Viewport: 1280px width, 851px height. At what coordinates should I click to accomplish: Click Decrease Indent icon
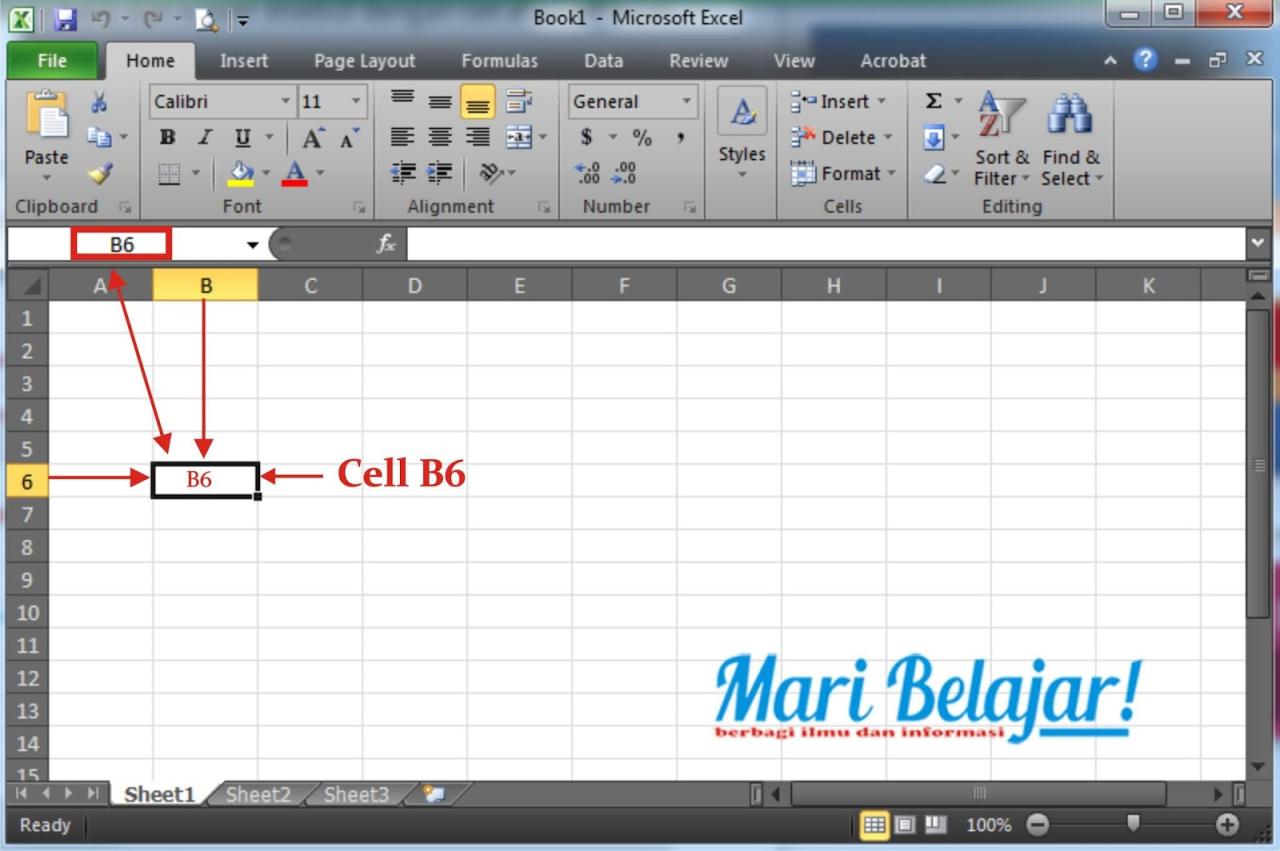coord(402,174)
